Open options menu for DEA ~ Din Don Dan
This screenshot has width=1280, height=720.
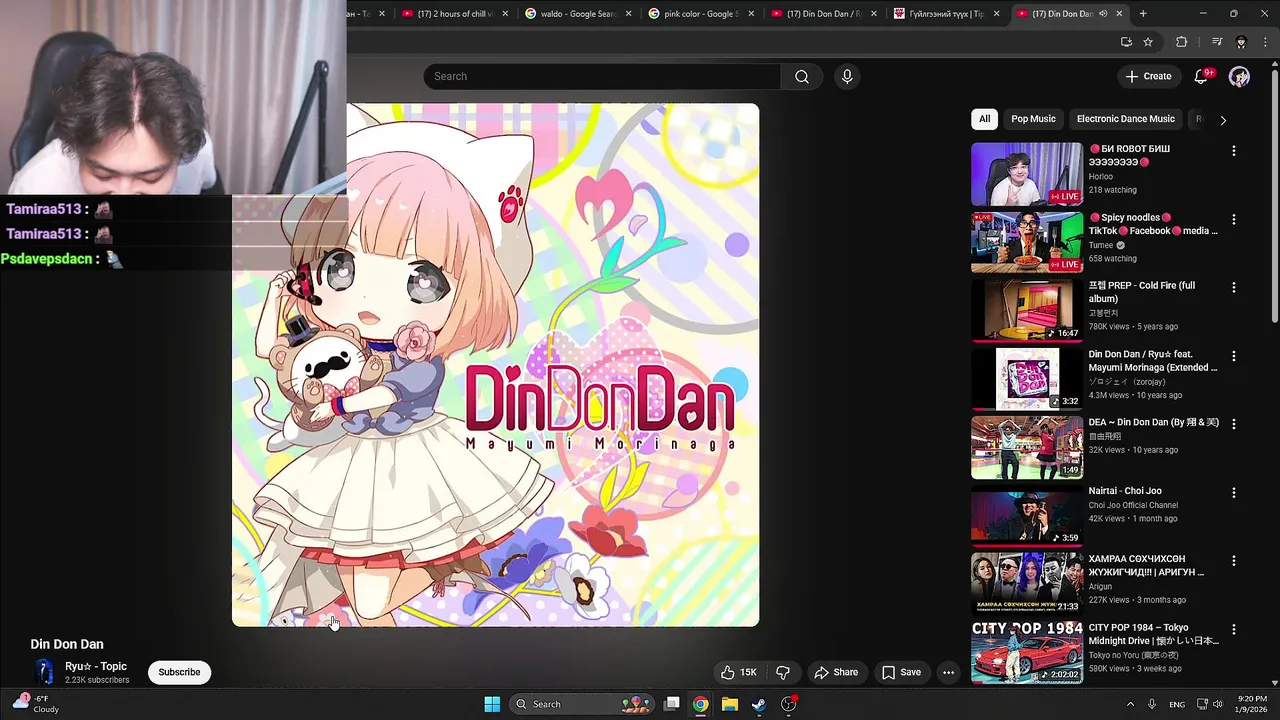pyautogui.click(x=1233, y=424)
